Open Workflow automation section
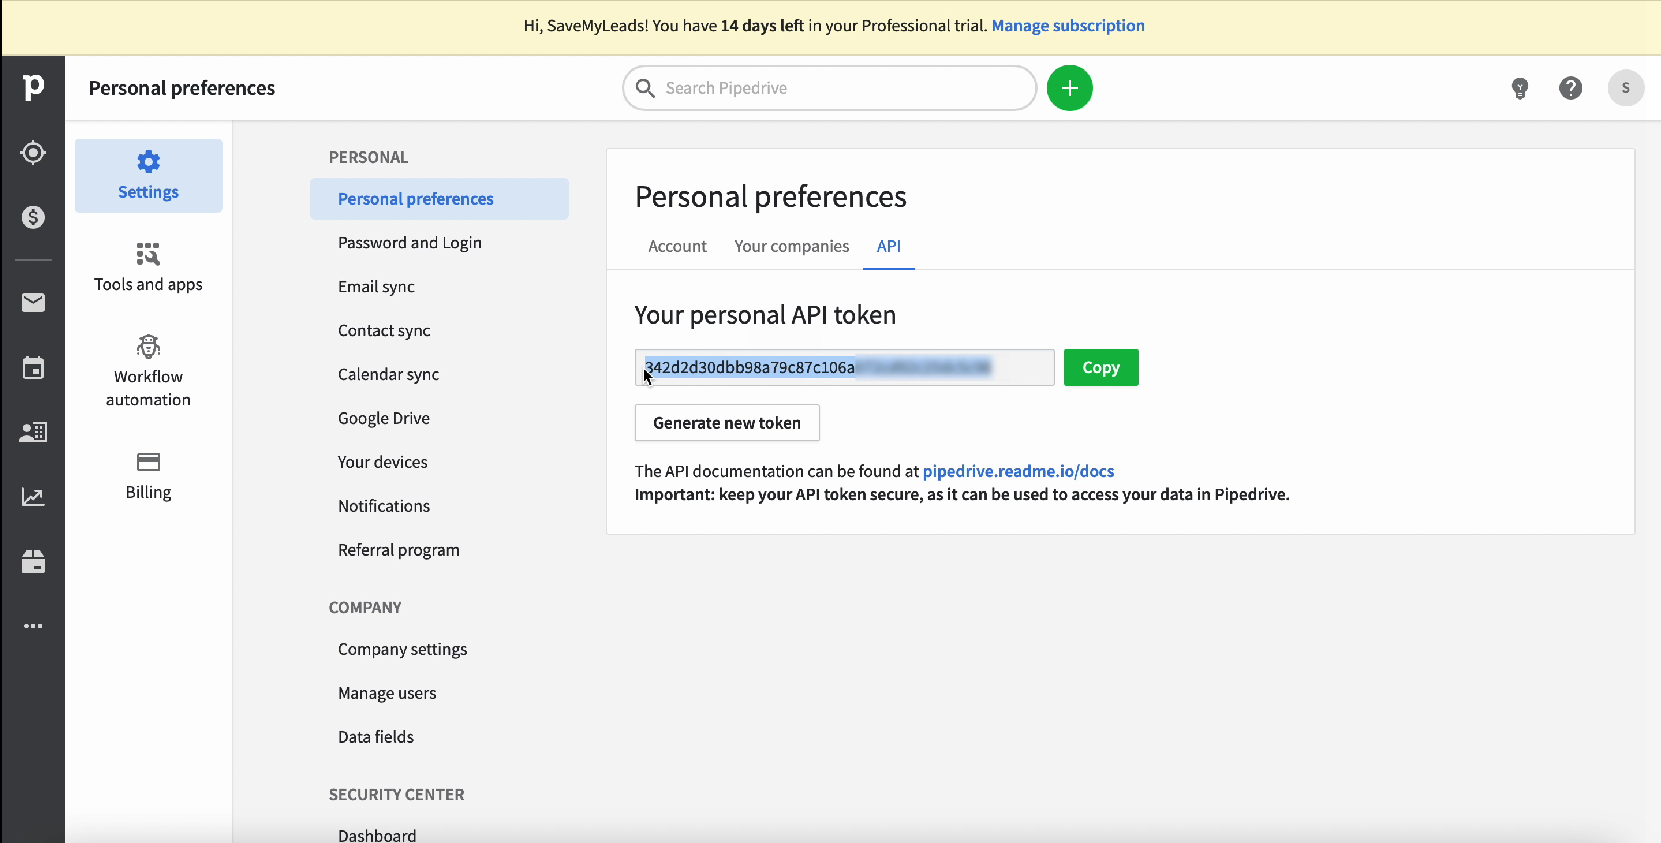Image resolution: width=1661 pixels, height=843 pixels. (149, 371)
